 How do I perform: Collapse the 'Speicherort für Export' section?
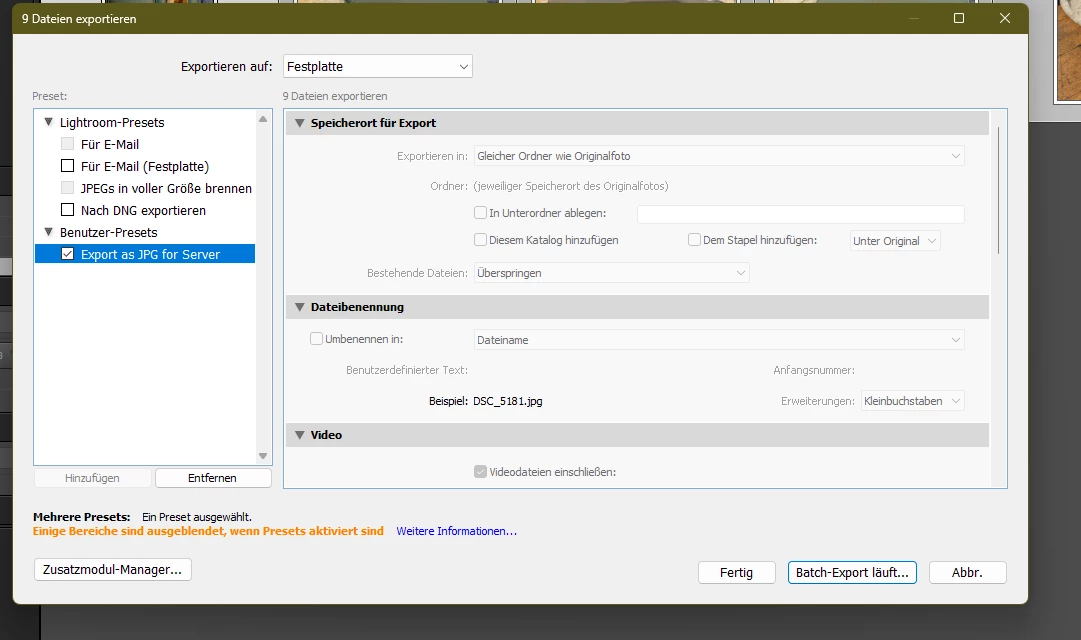[300, 123]
